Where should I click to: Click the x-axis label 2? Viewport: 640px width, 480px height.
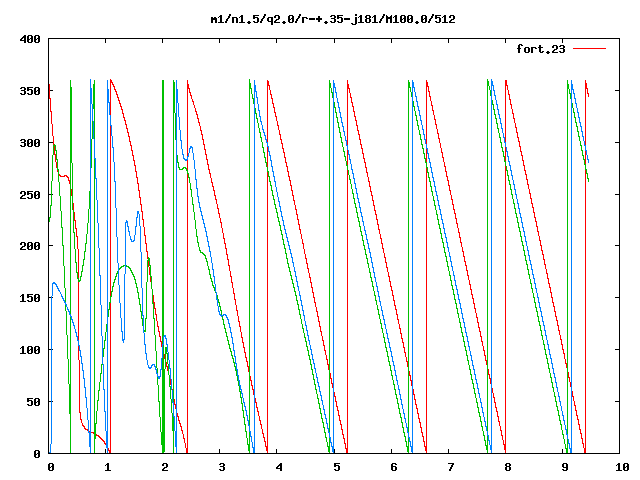pos(164,467)
